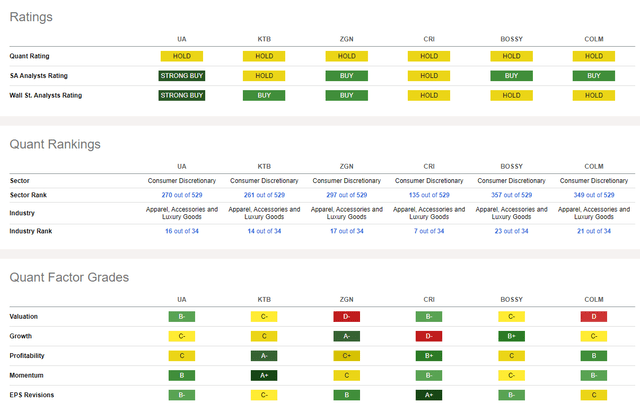Click KTB Profitability grade A- swatch
Viewport: 640px width, 411px height.
264,356
